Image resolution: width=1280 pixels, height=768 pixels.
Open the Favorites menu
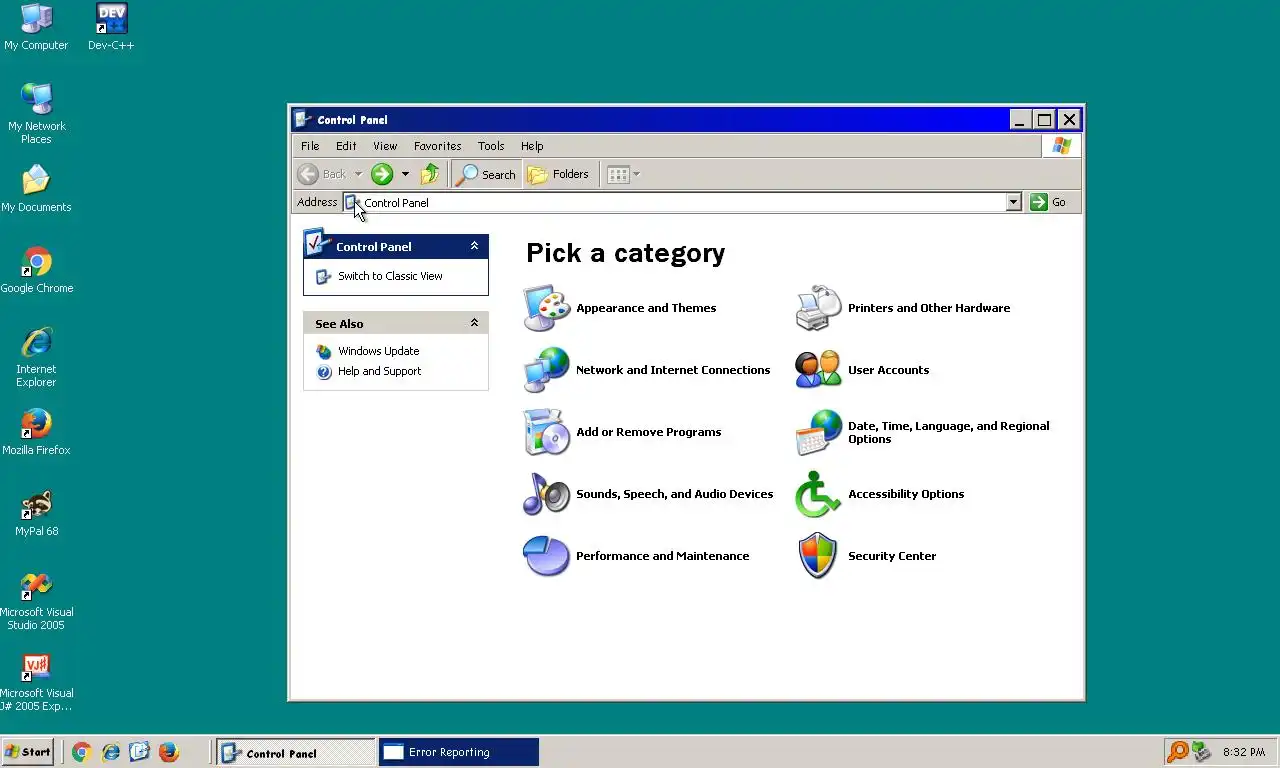(x=438, y=146)
